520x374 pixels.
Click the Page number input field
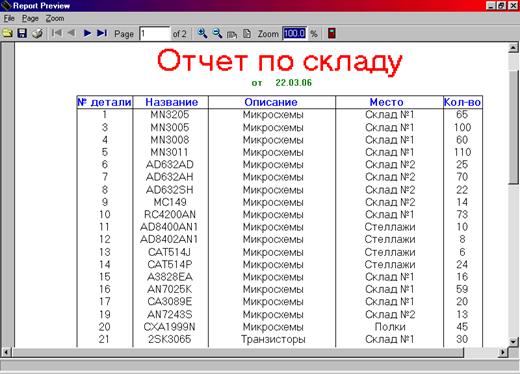(154, 33)
